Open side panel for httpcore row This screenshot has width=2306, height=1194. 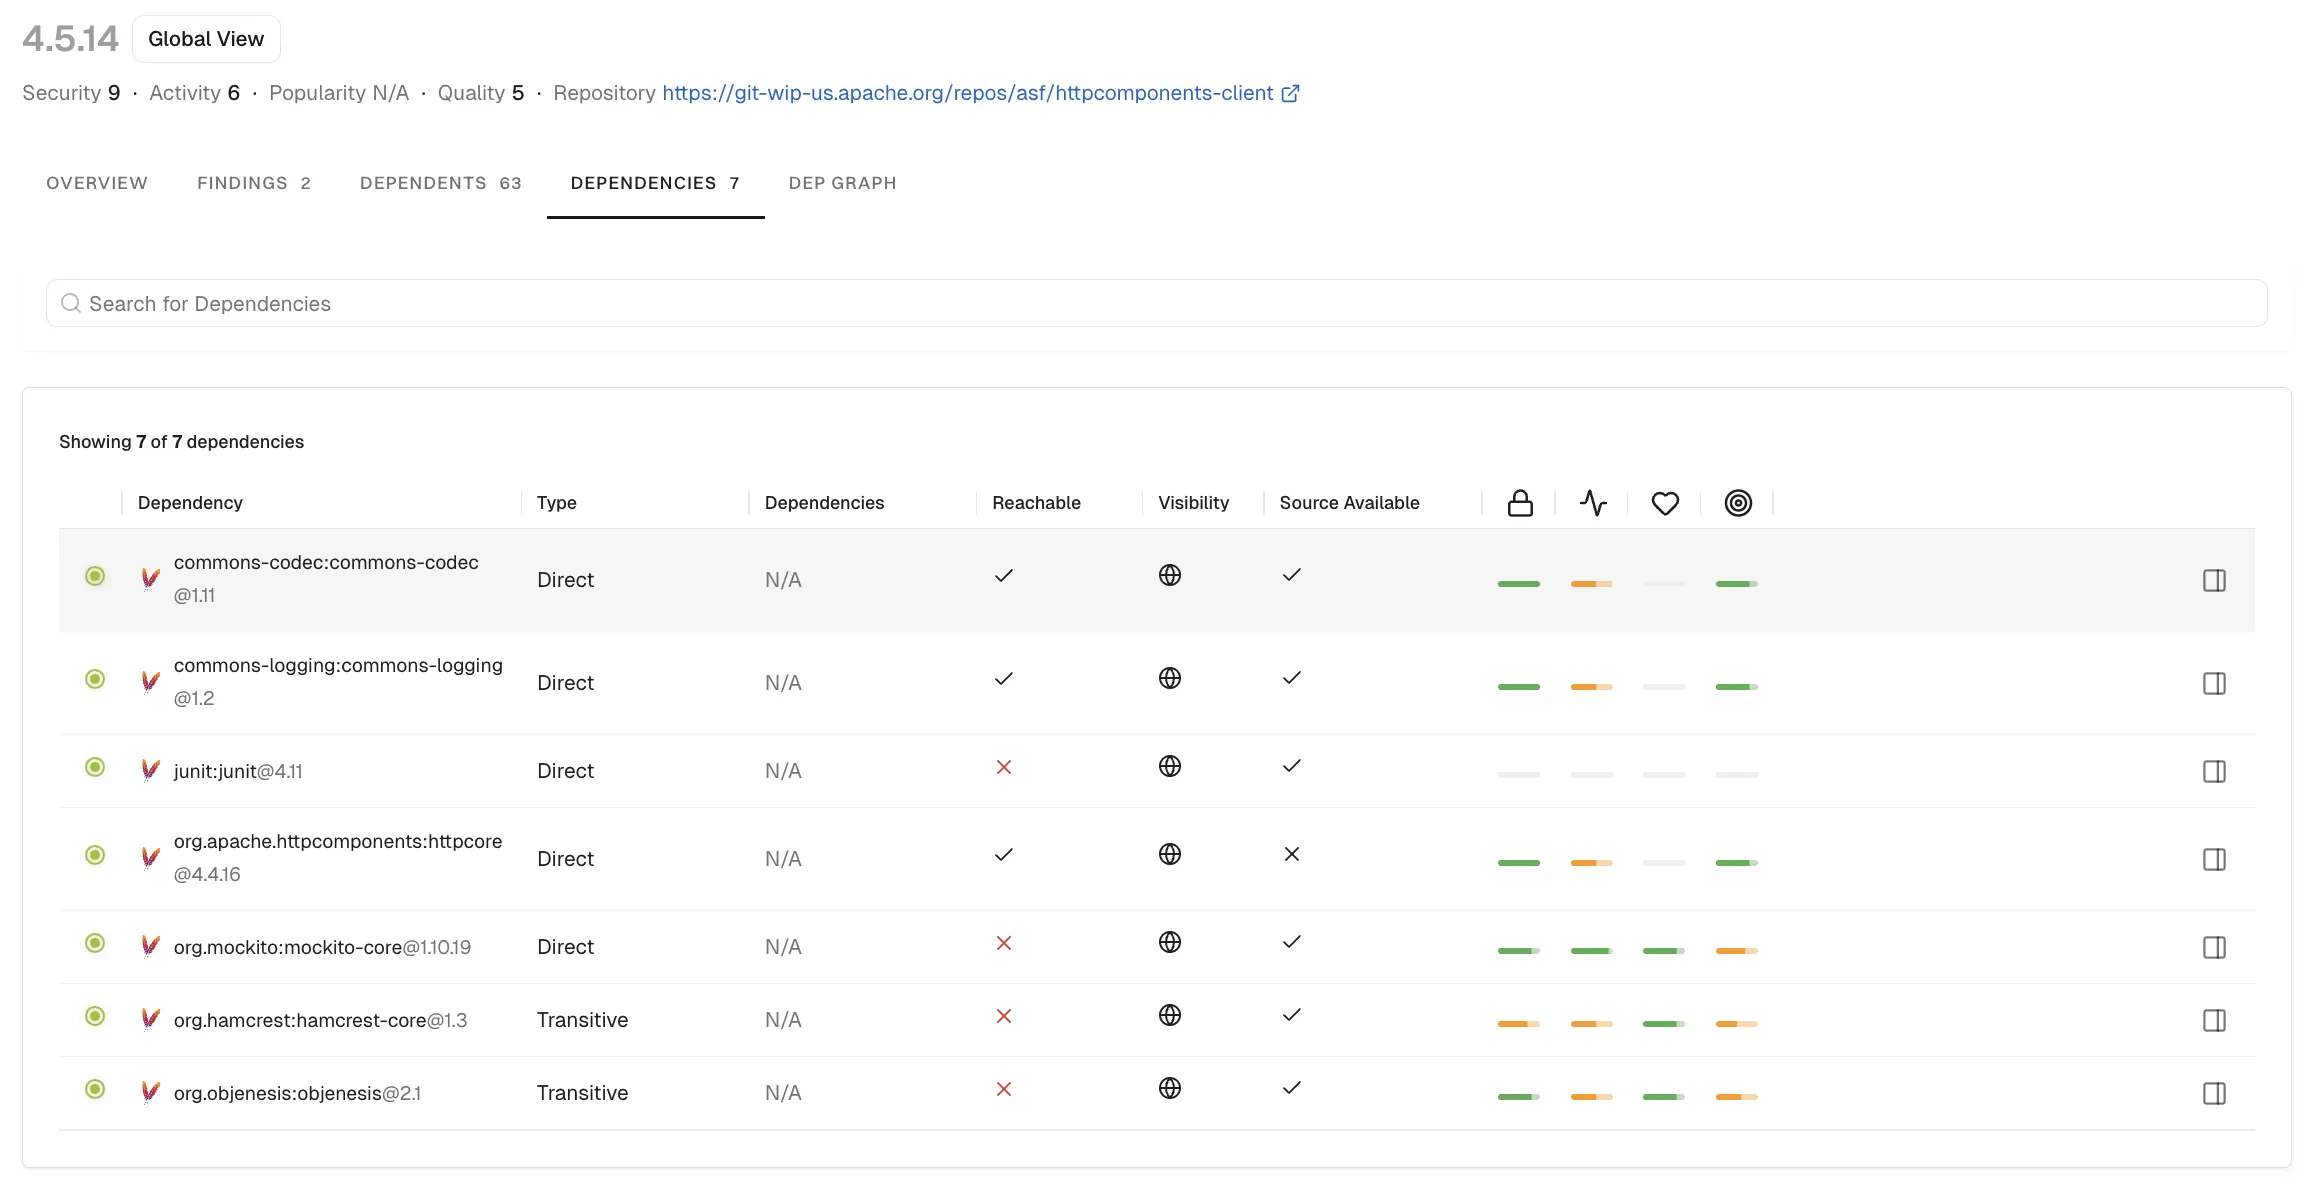[2214, 859]
